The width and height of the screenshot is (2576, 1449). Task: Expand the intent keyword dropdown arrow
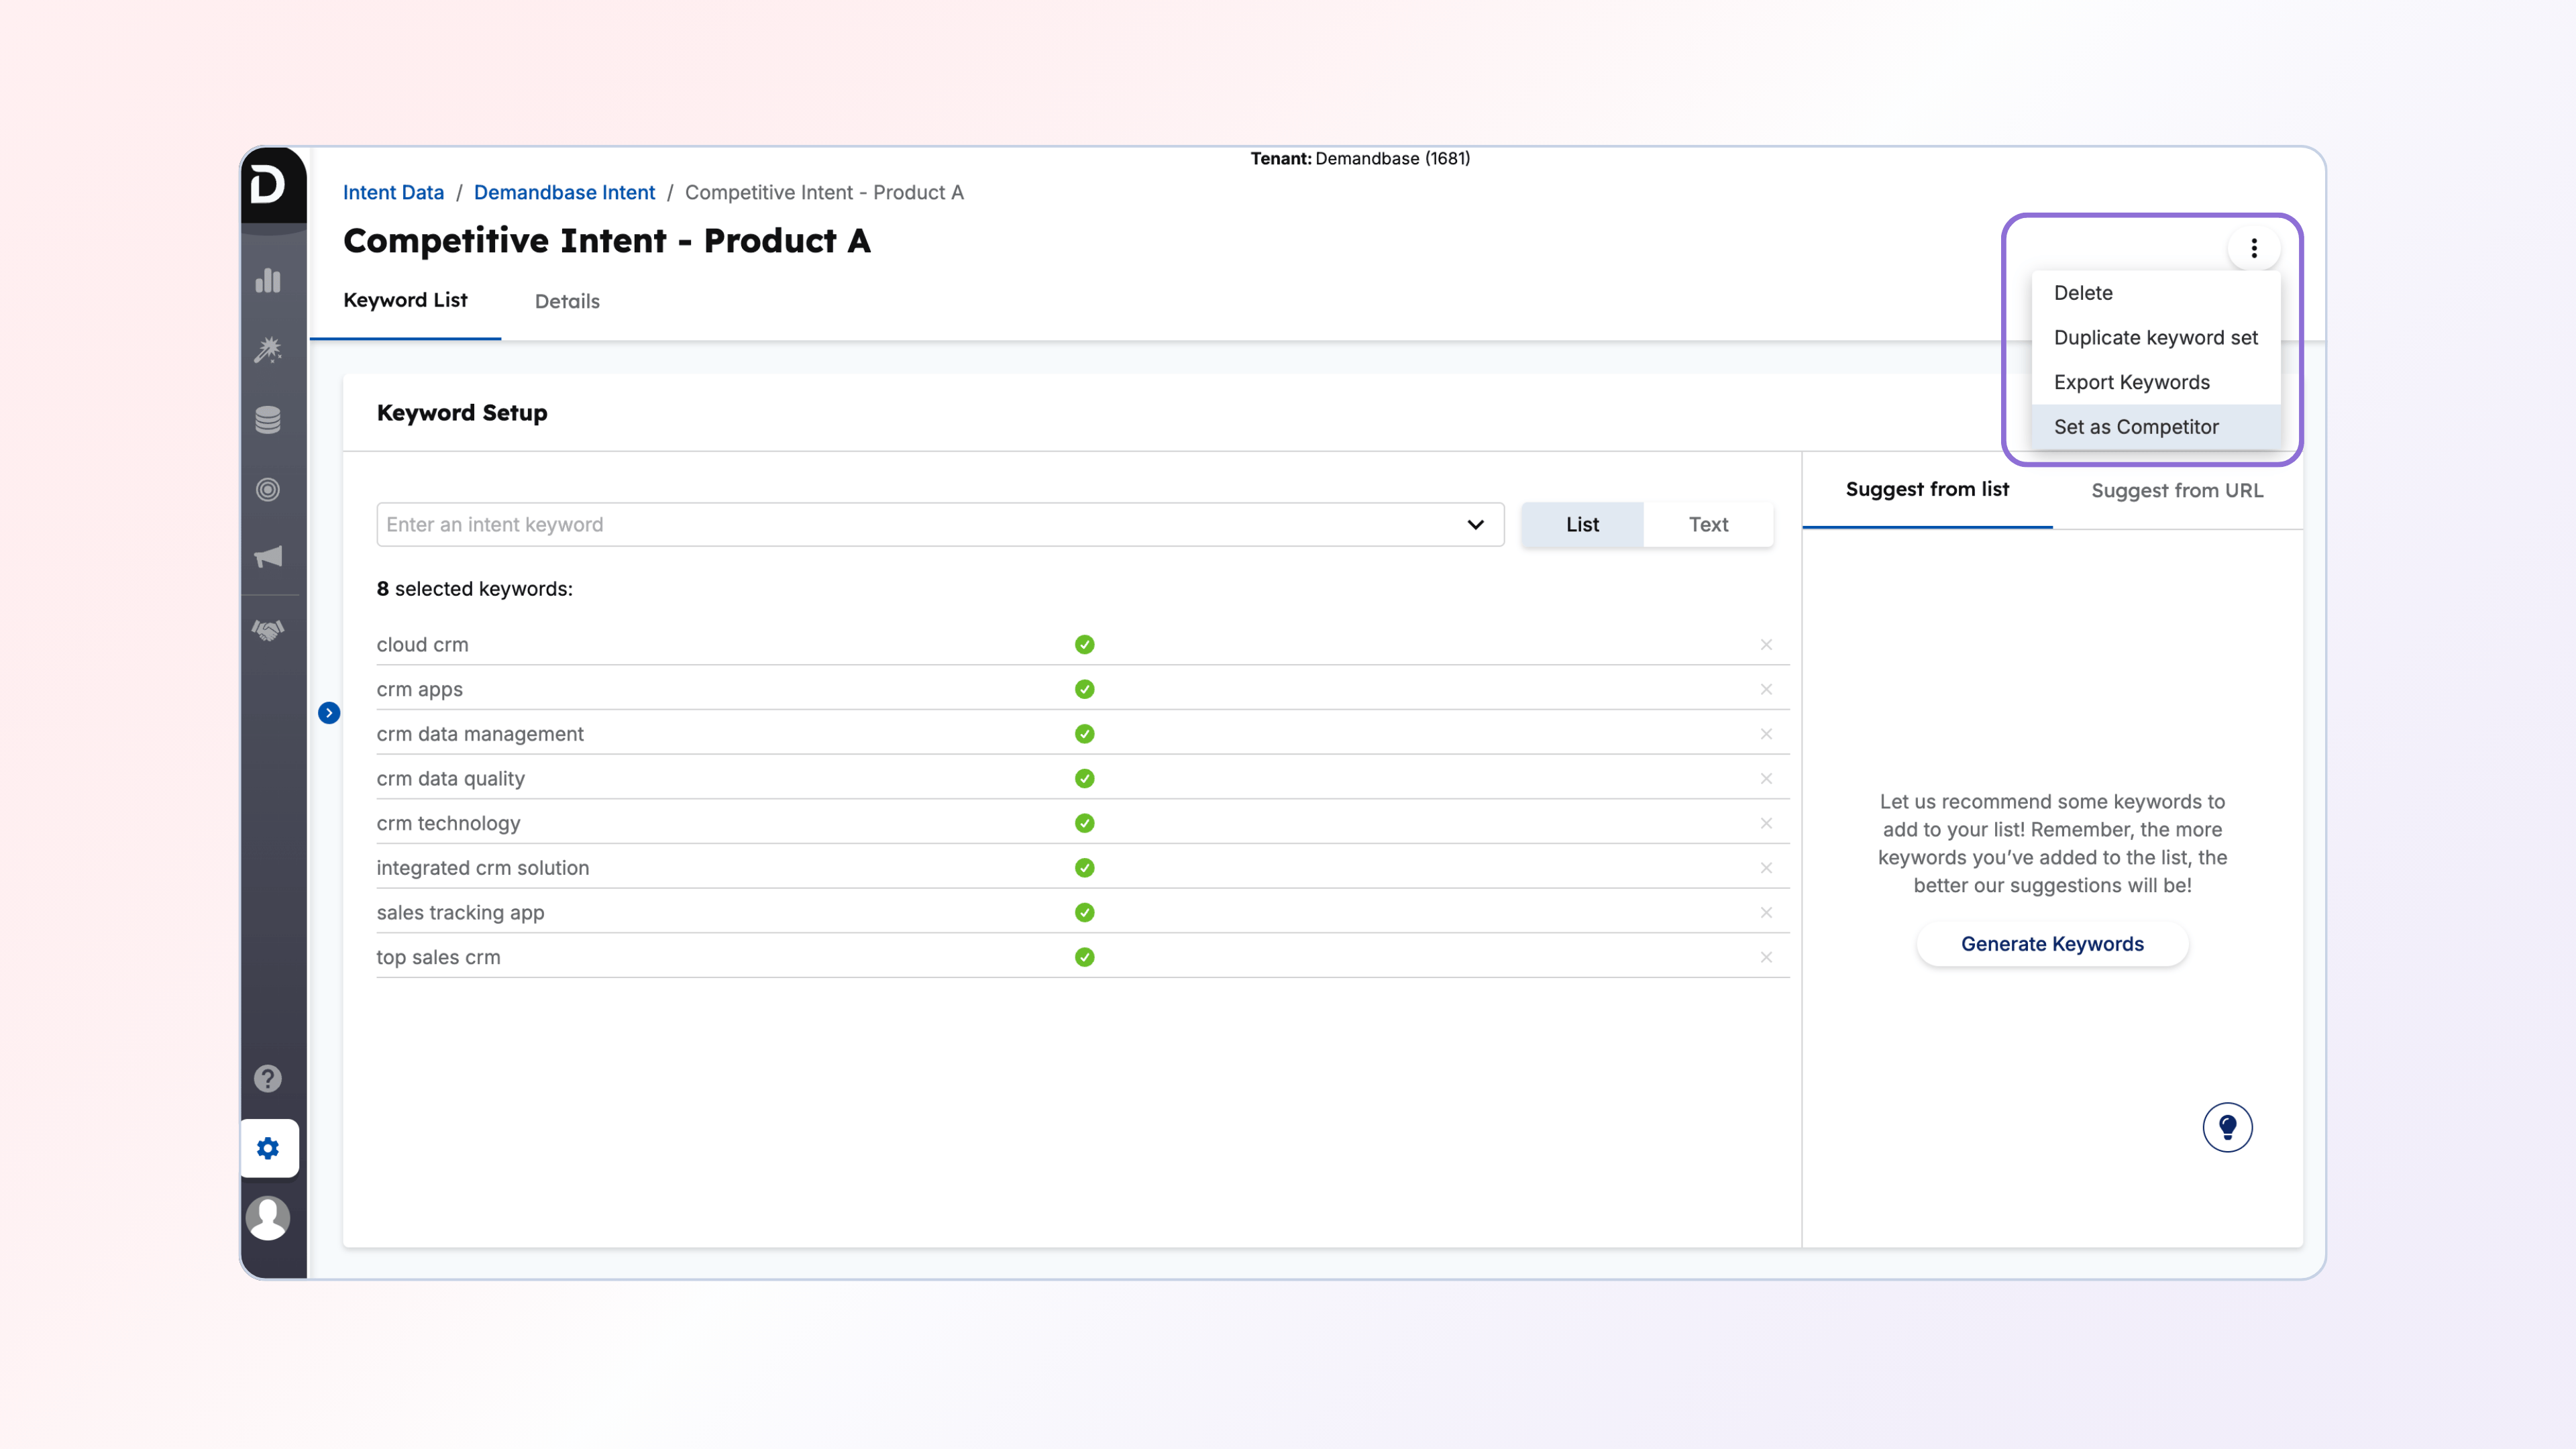1475,524
